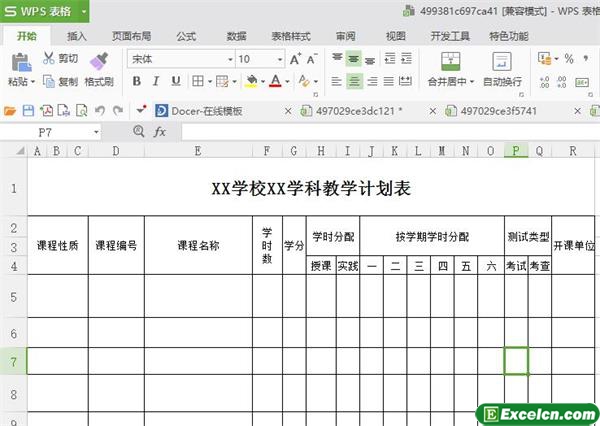Open the font color dropdown arrow
The width and height of the screenshot is (600, 426).
[287, 82]
